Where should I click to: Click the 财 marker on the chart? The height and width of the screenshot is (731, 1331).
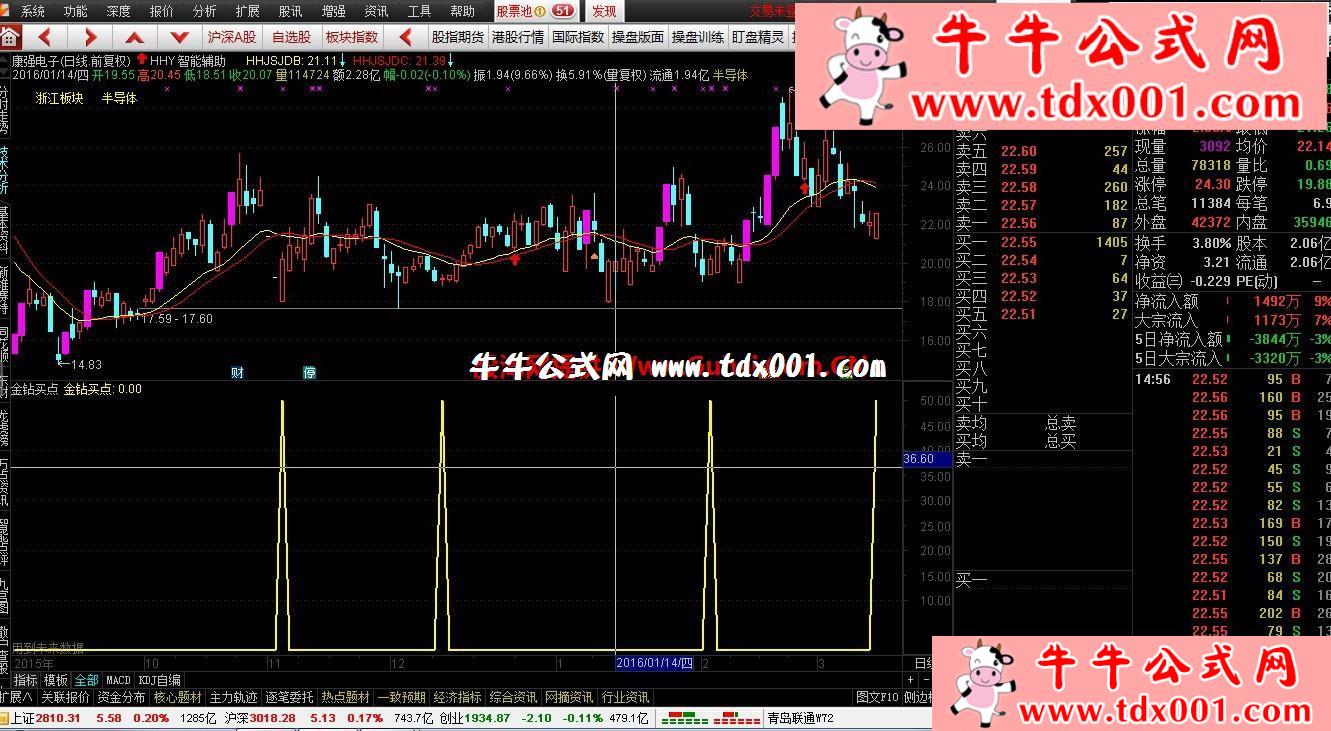point(238,373)
